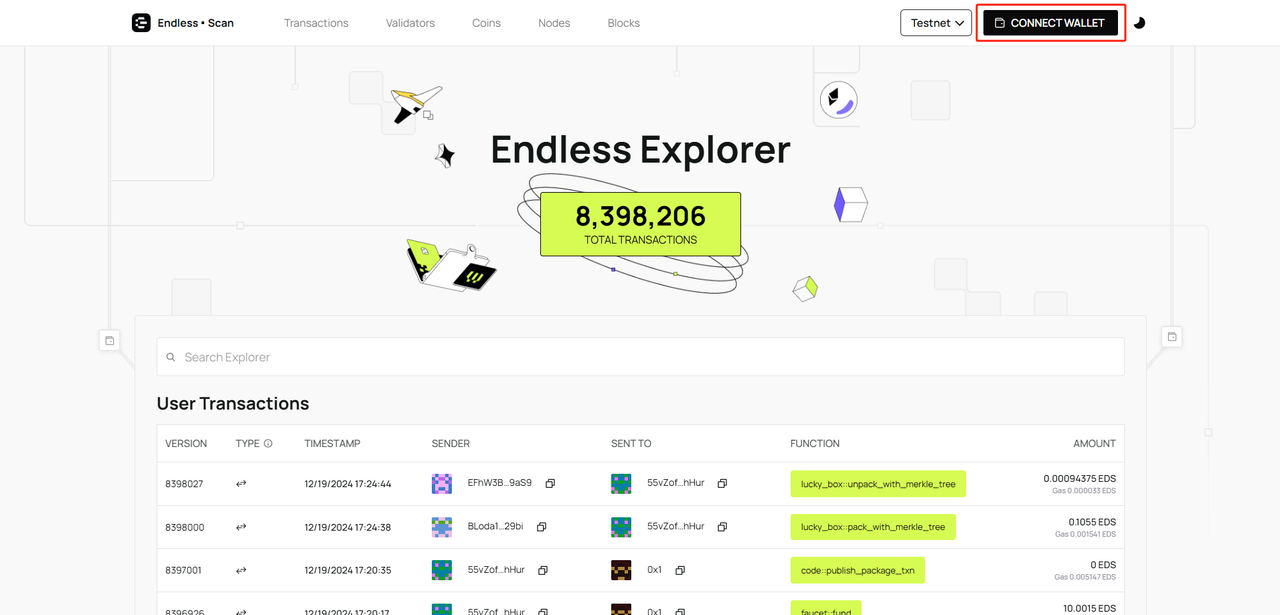Open the Blocks nav link
The image size is (1280, 615).
pyautogui.click(x=623, y=23)
